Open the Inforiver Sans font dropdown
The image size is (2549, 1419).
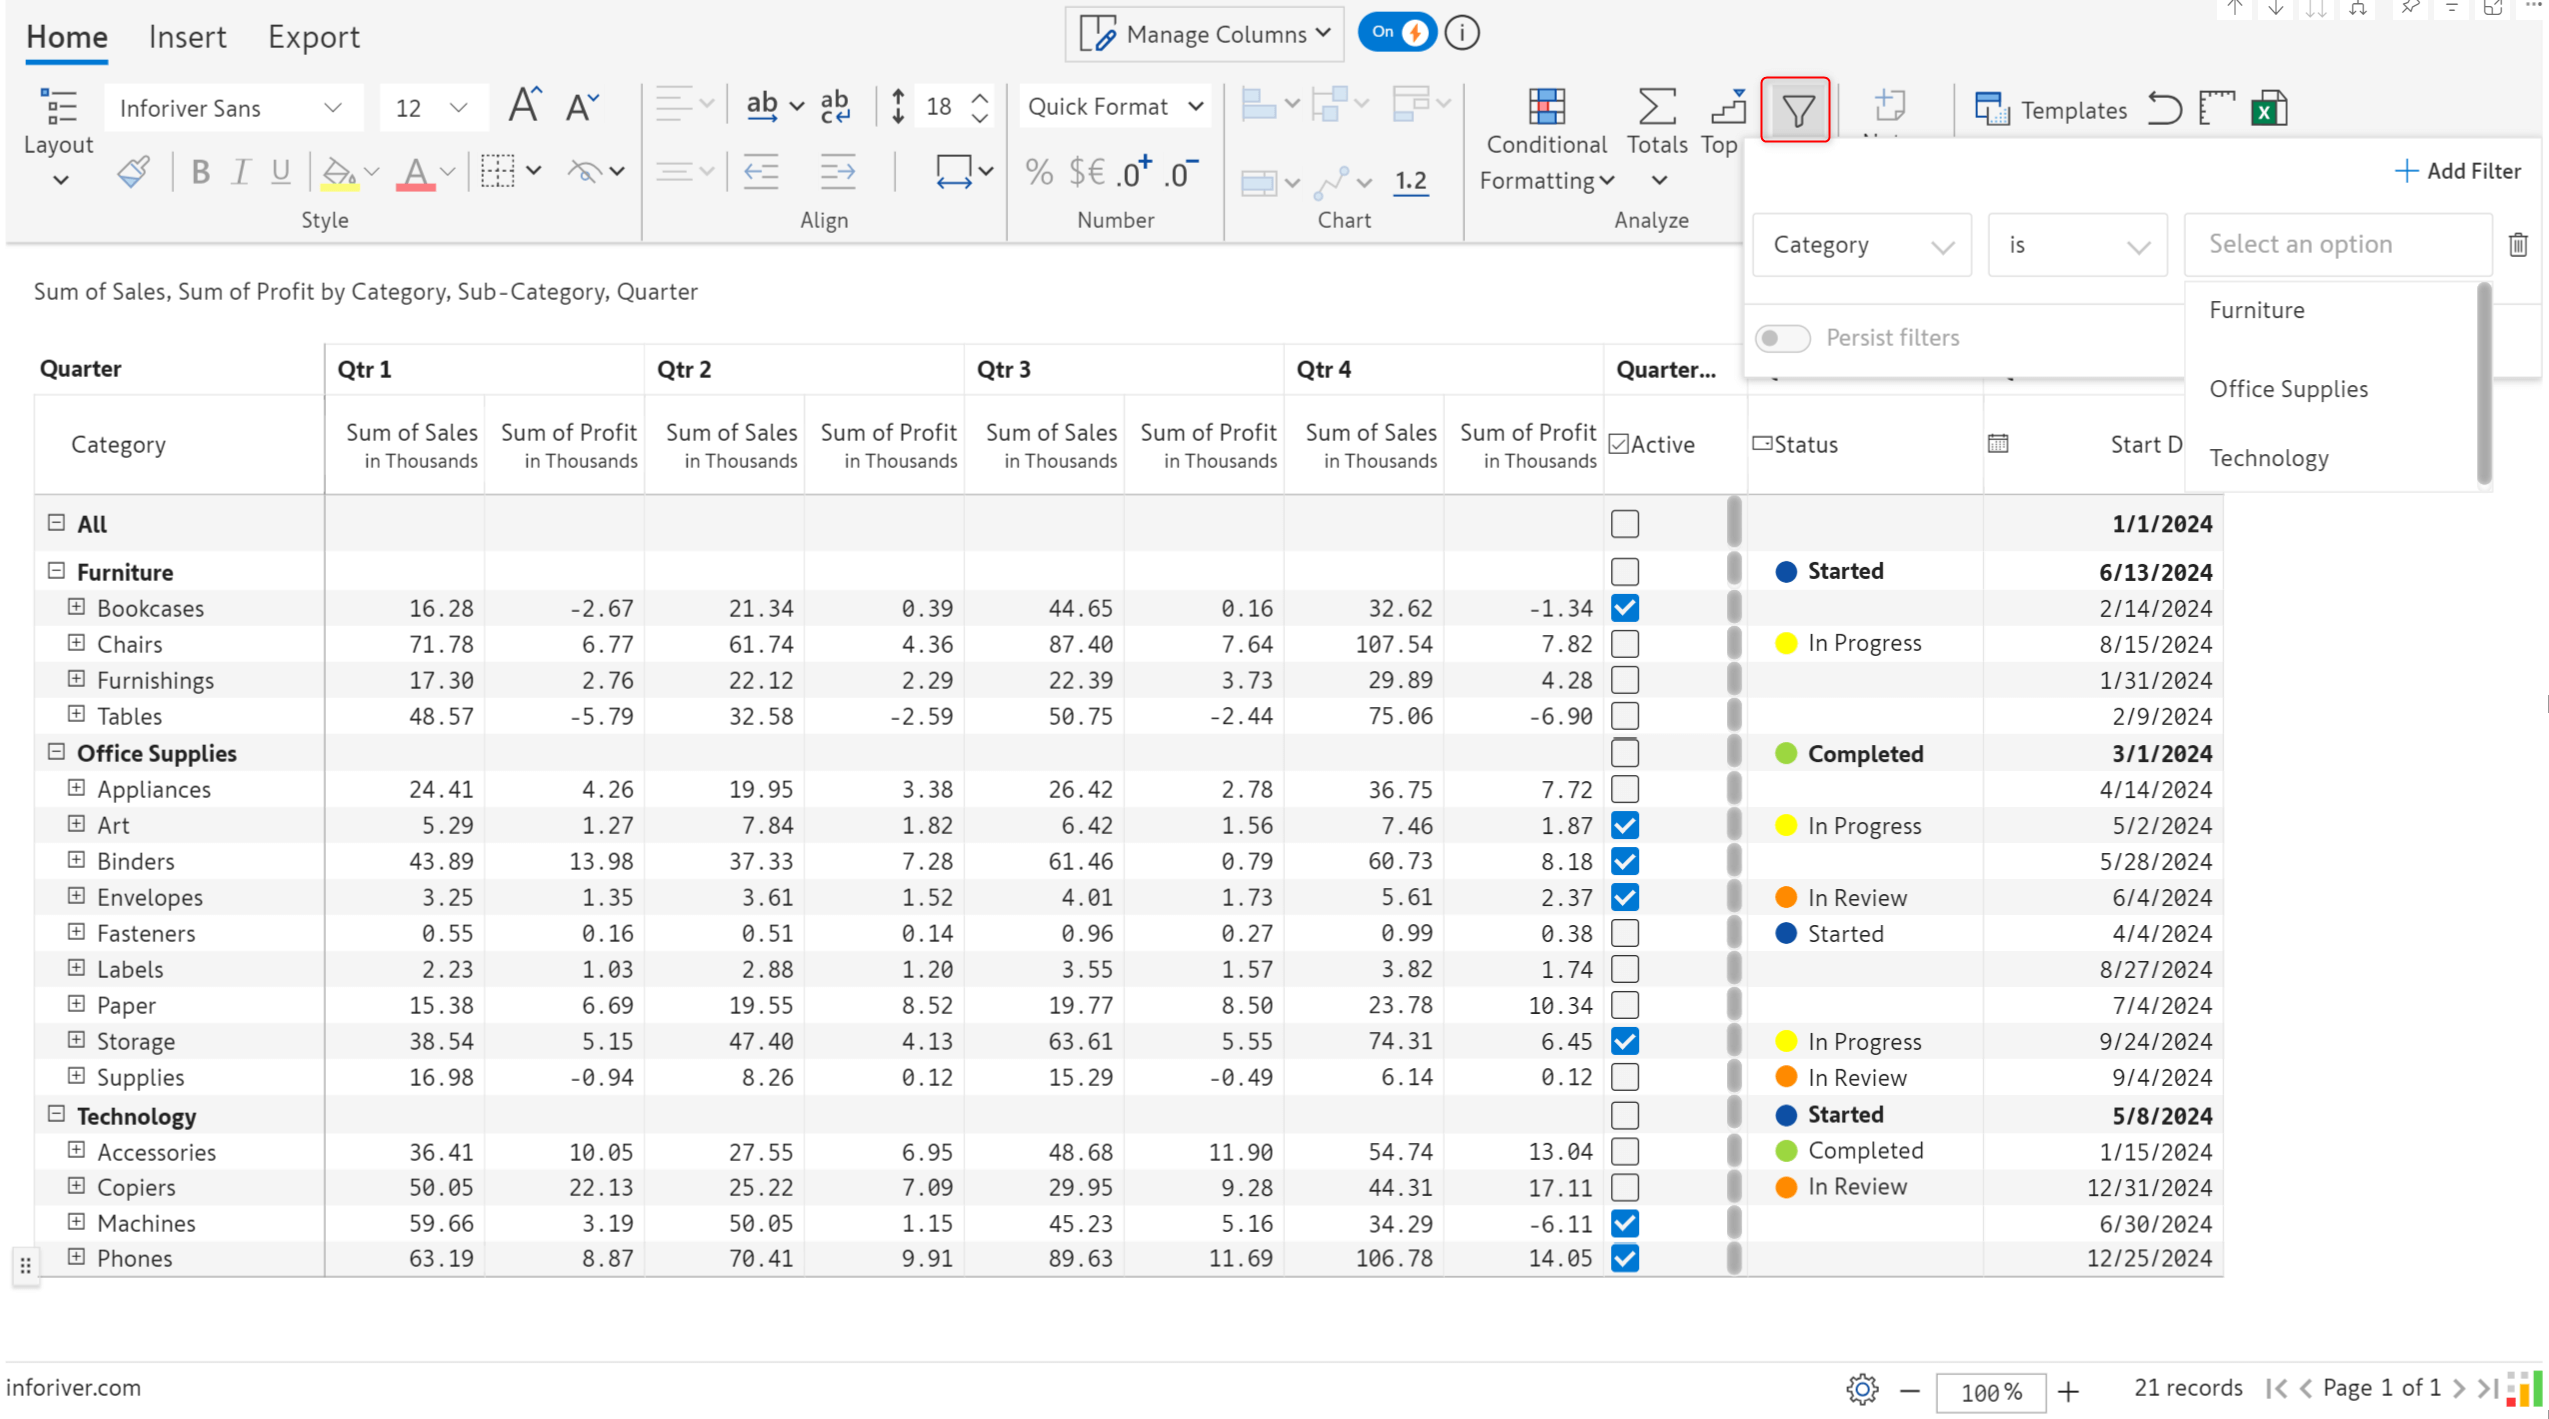tap(232, 108)
